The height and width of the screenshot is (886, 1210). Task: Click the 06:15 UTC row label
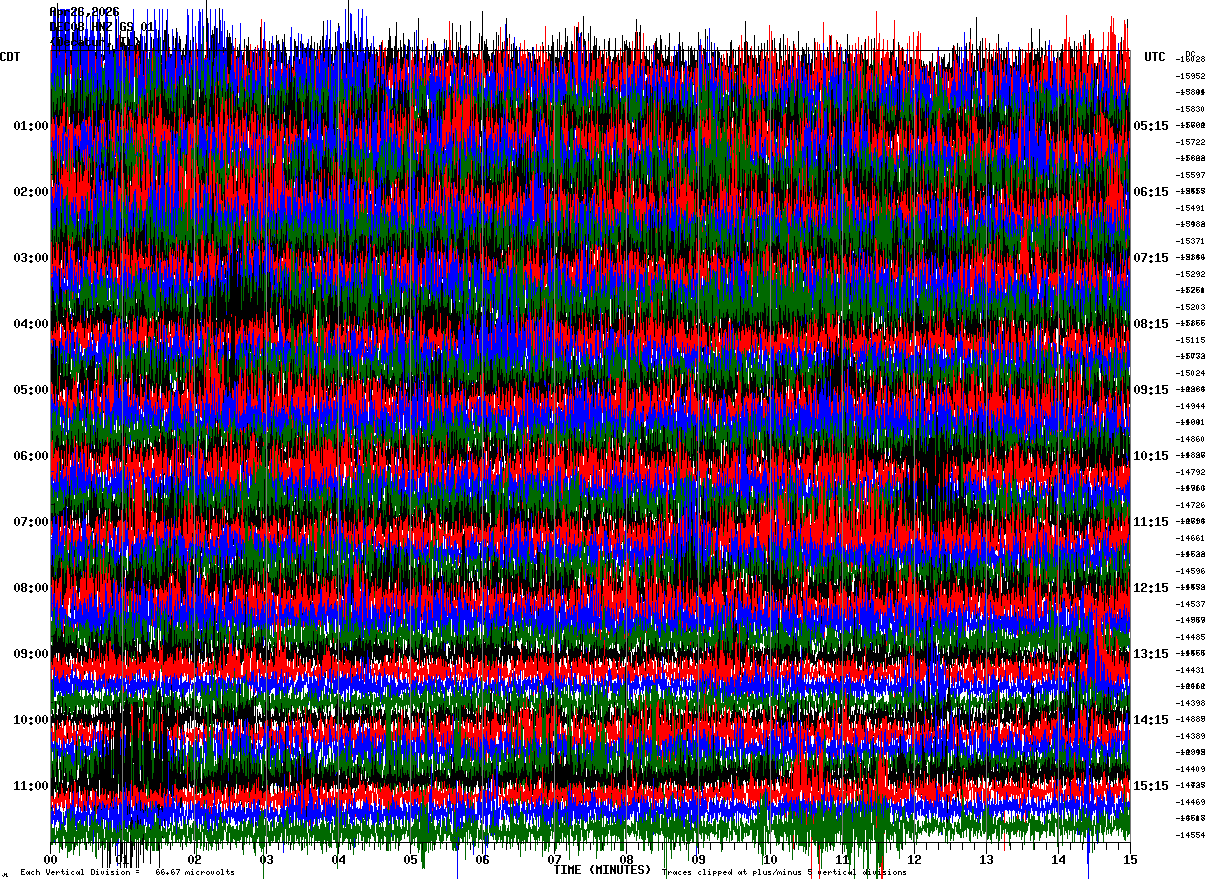point(1151,192)
